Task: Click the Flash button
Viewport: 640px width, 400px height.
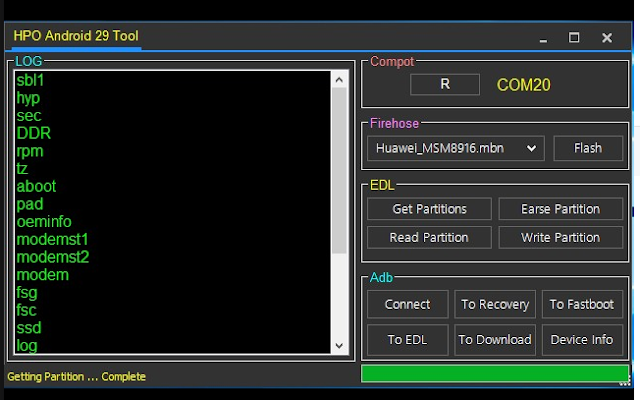Action: tap(588, 148)
